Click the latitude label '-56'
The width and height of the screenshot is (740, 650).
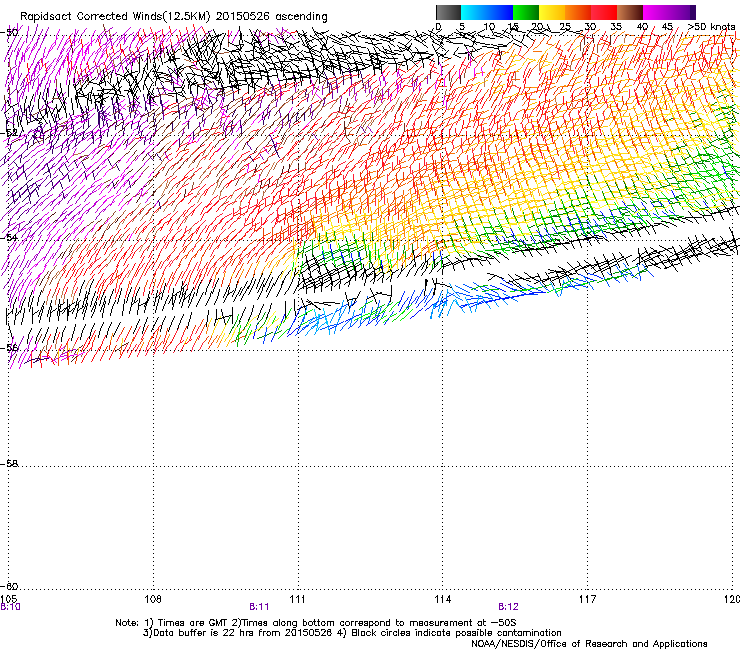[9, 348]
